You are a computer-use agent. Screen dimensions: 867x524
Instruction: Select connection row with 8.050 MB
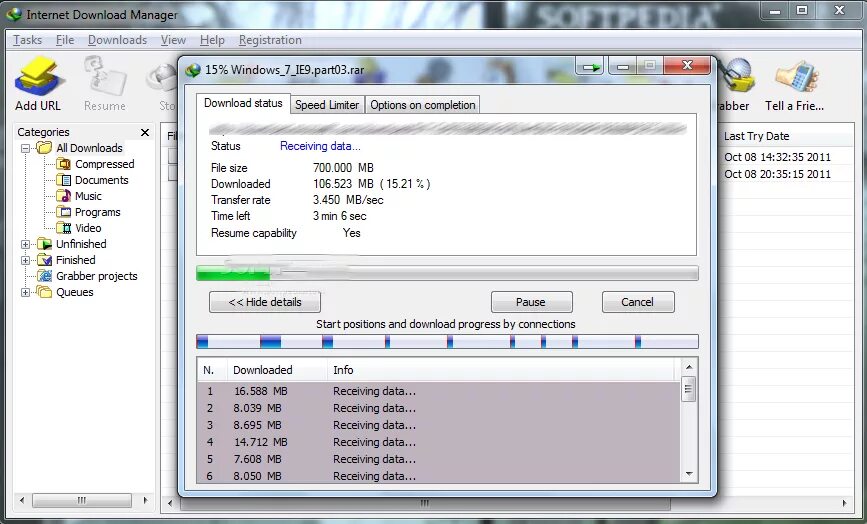[x=438, y=476]
